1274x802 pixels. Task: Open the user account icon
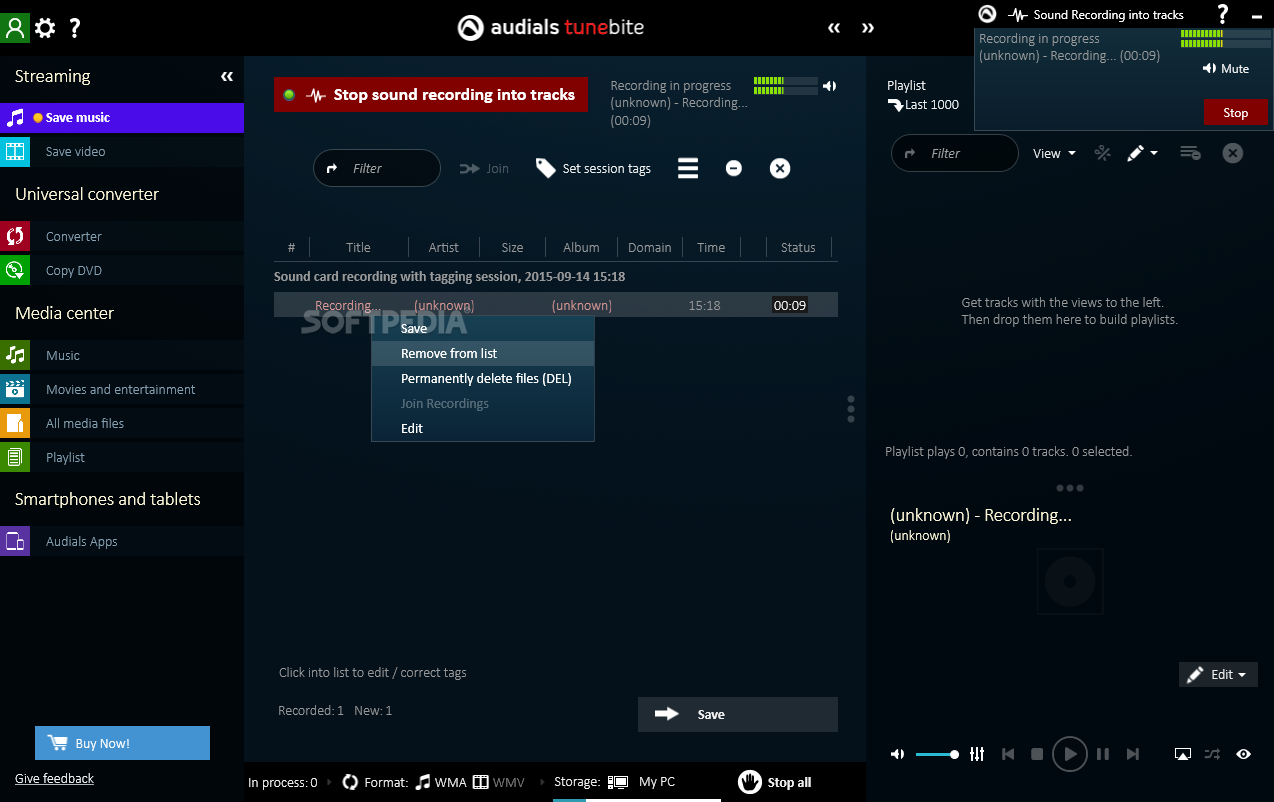point(15,27)
